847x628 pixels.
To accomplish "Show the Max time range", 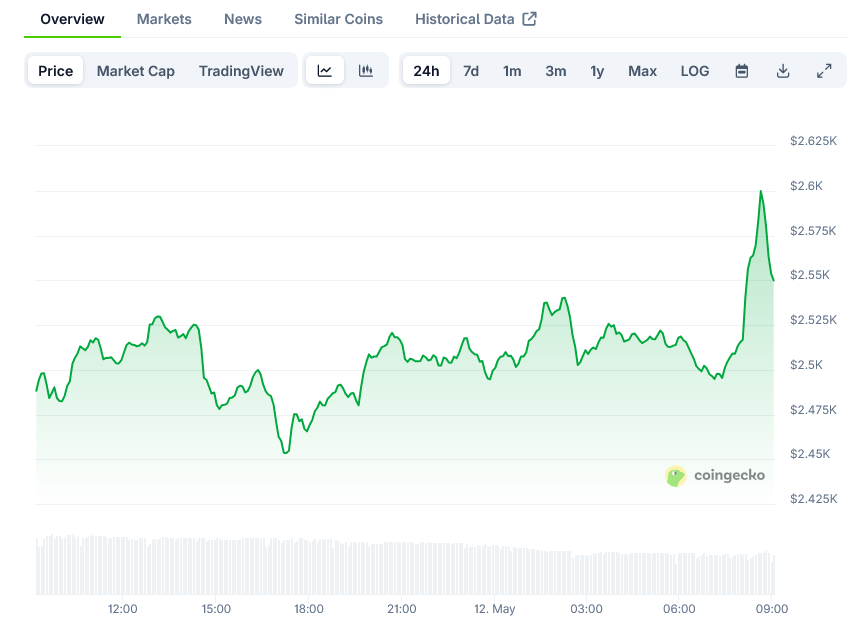I will 642,71.
